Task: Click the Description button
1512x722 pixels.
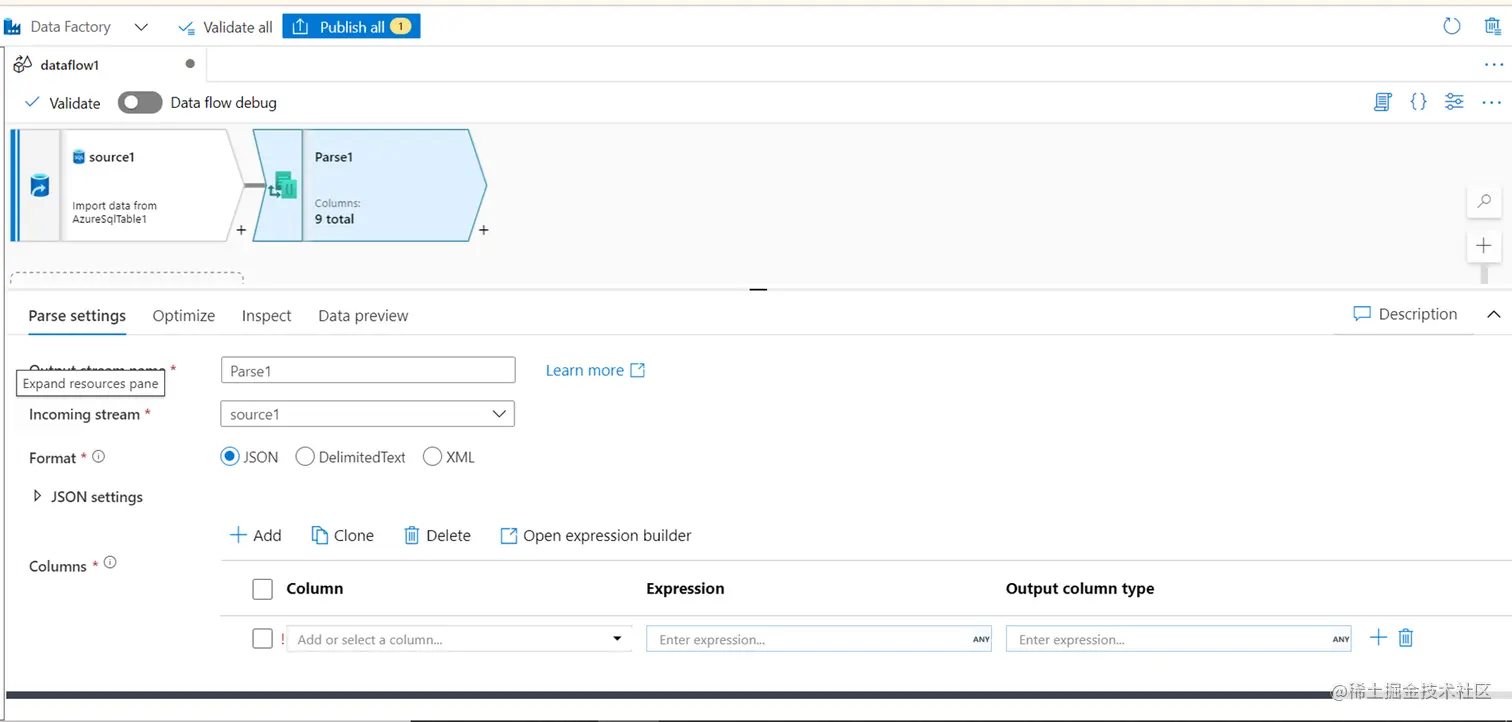Action: [x=1405, y=314]
